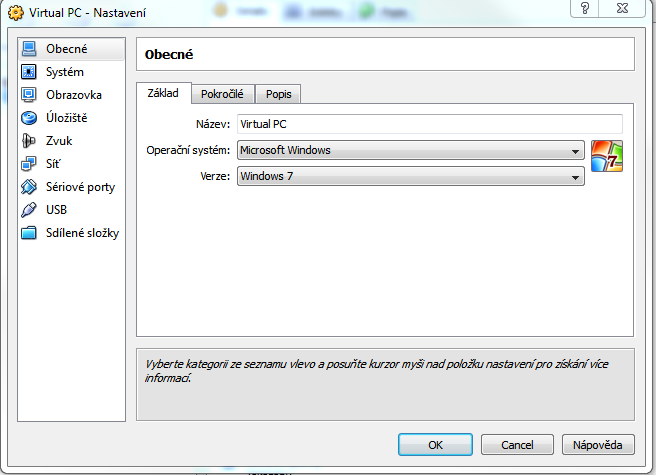Click the Systém chip icon
656x475 pixels.
coord(29,72)
